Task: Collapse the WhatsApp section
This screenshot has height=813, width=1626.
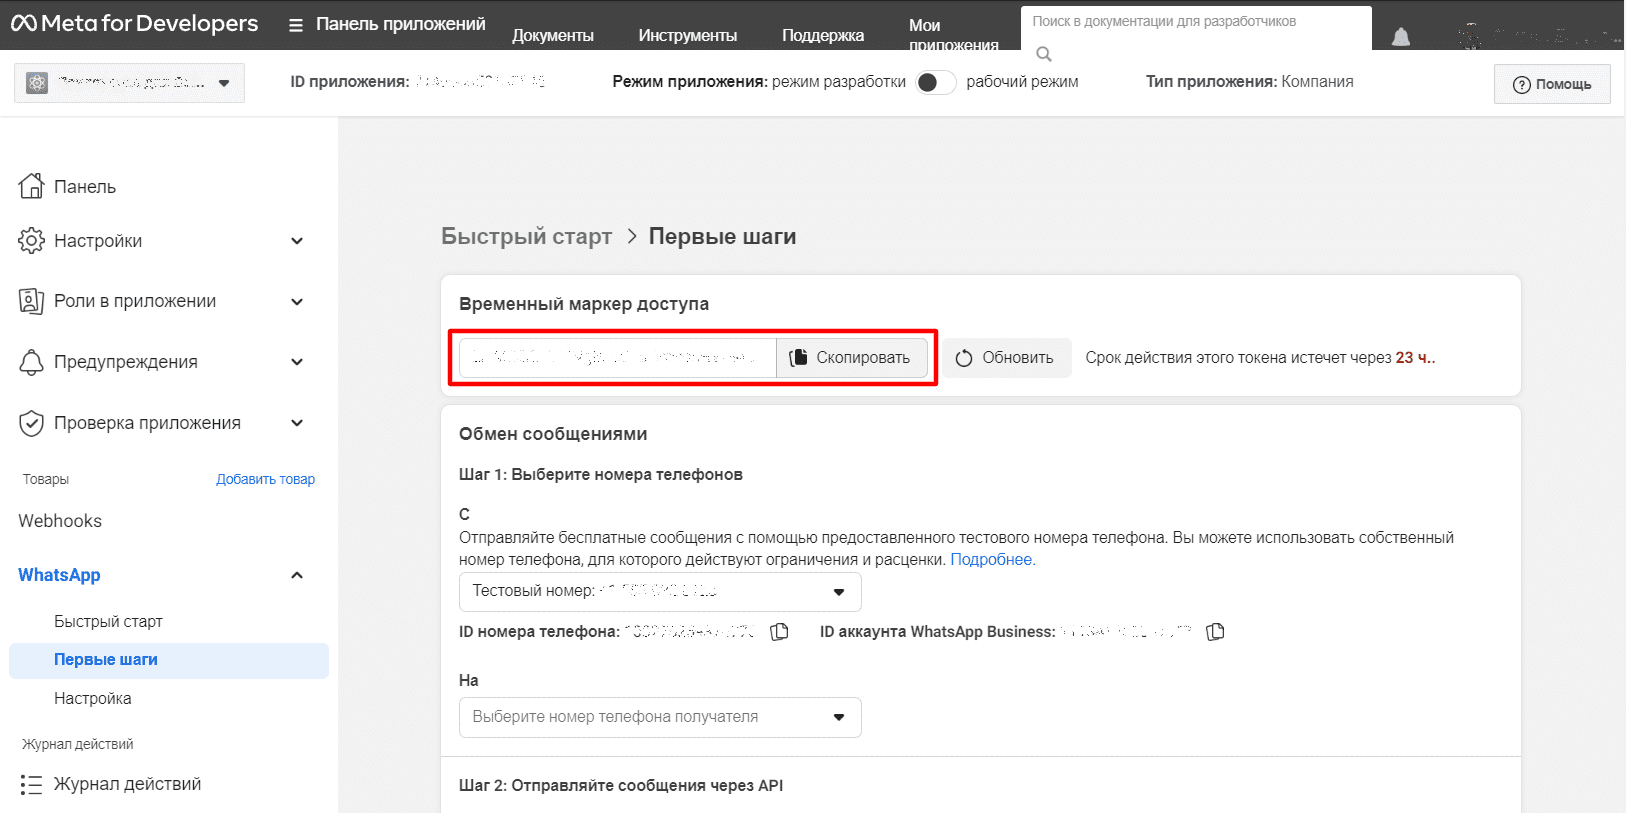Action: point(297,575)
